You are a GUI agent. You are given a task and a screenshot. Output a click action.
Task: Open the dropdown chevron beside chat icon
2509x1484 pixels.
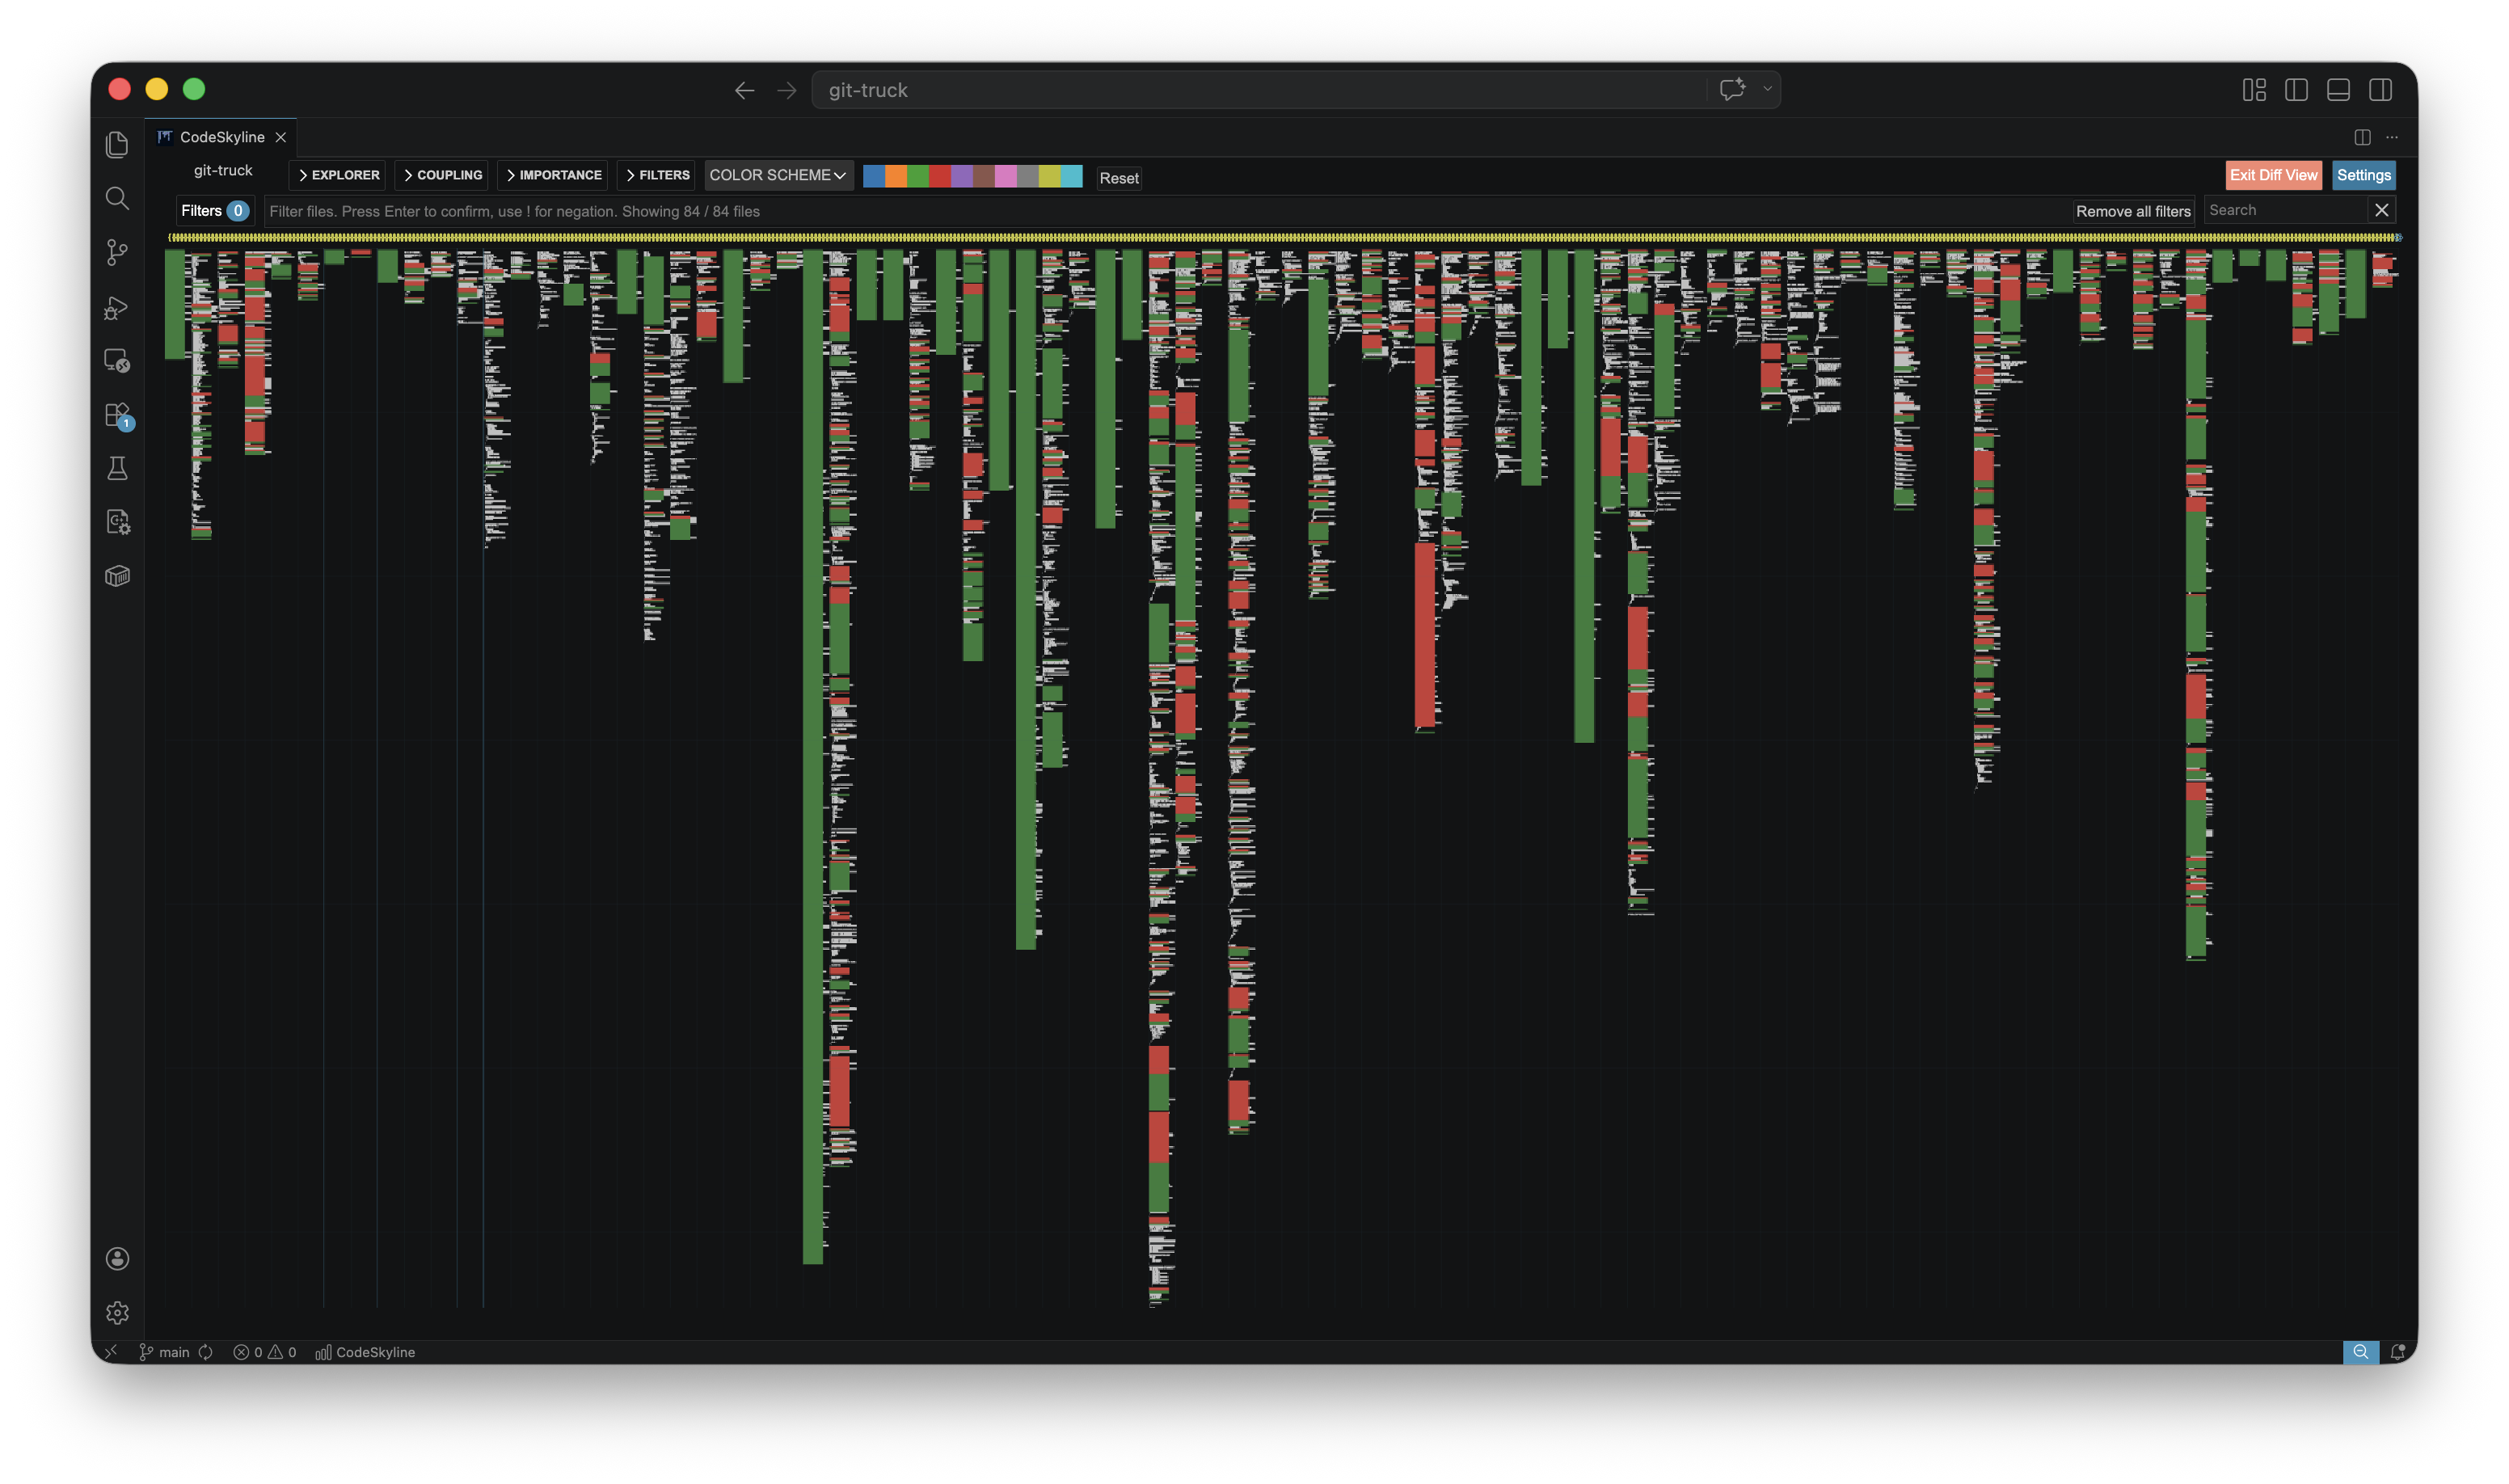[1768, 89]
